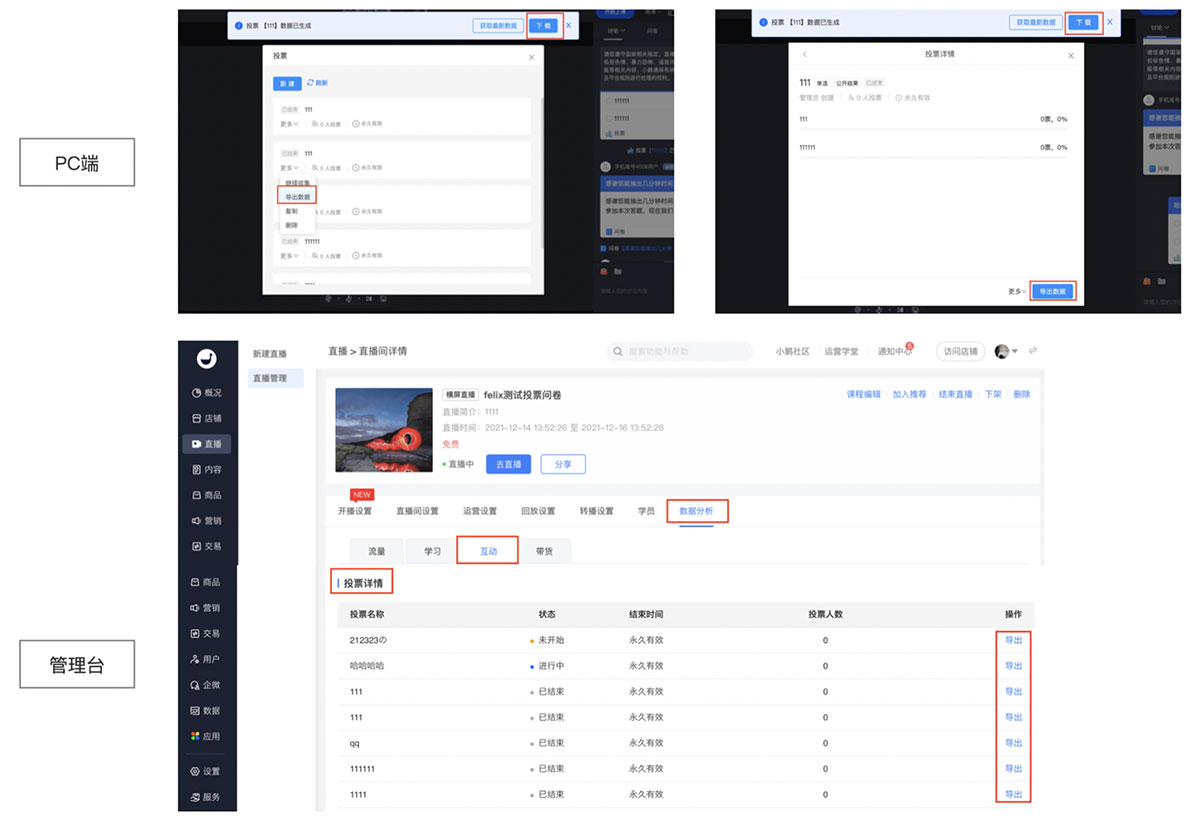Click 导出数据 in the 投票详情 dialog
Viewport: 1200px width, 831px height.
[x=1052, y=291]
